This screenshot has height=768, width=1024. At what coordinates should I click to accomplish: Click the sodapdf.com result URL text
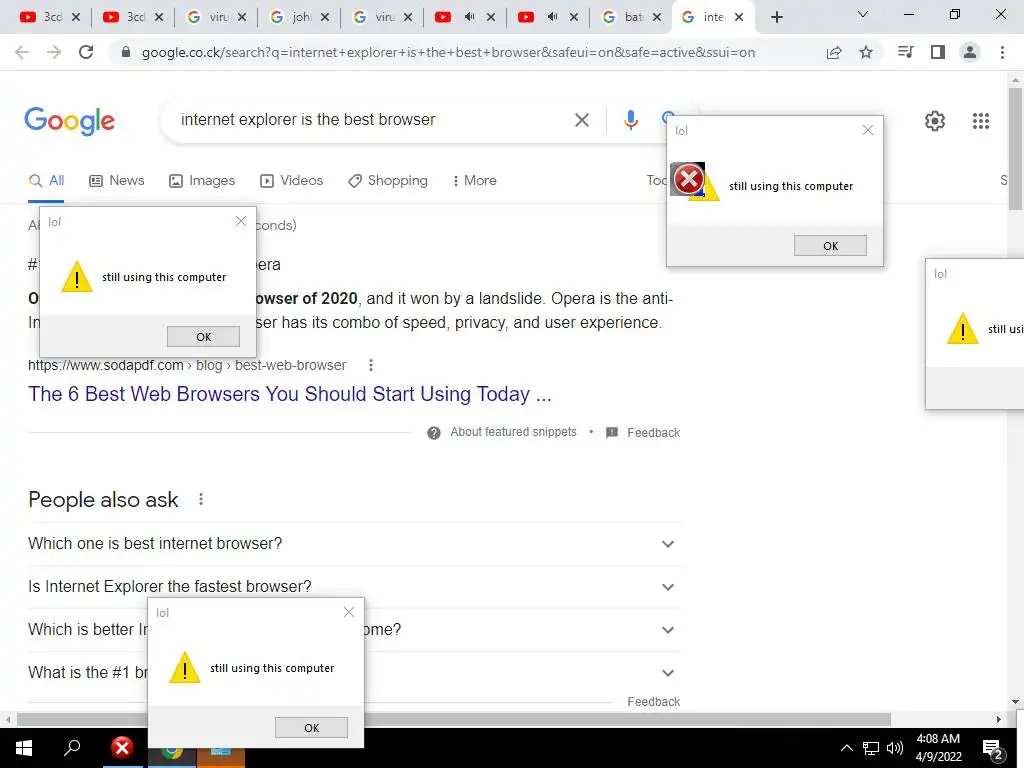187,365
